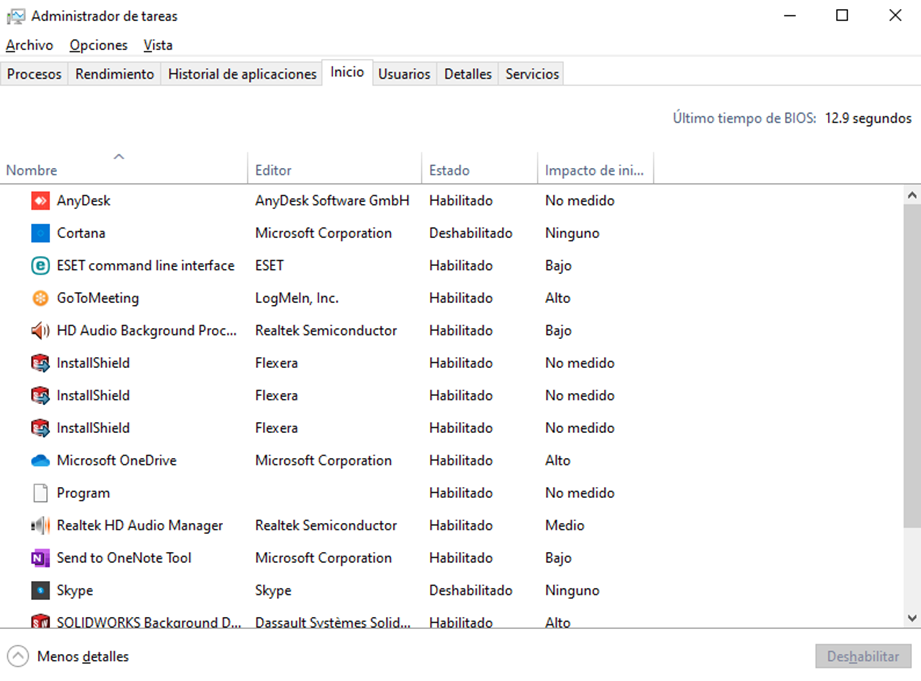Click the Task Manager title bar icon
This screenshot has height=681, width=921.
coord(16,16)
